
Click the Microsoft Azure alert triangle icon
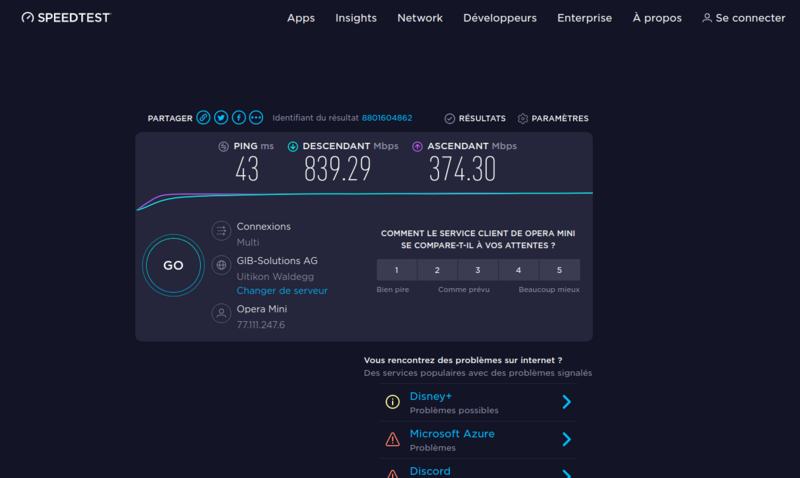click(392, 439)
